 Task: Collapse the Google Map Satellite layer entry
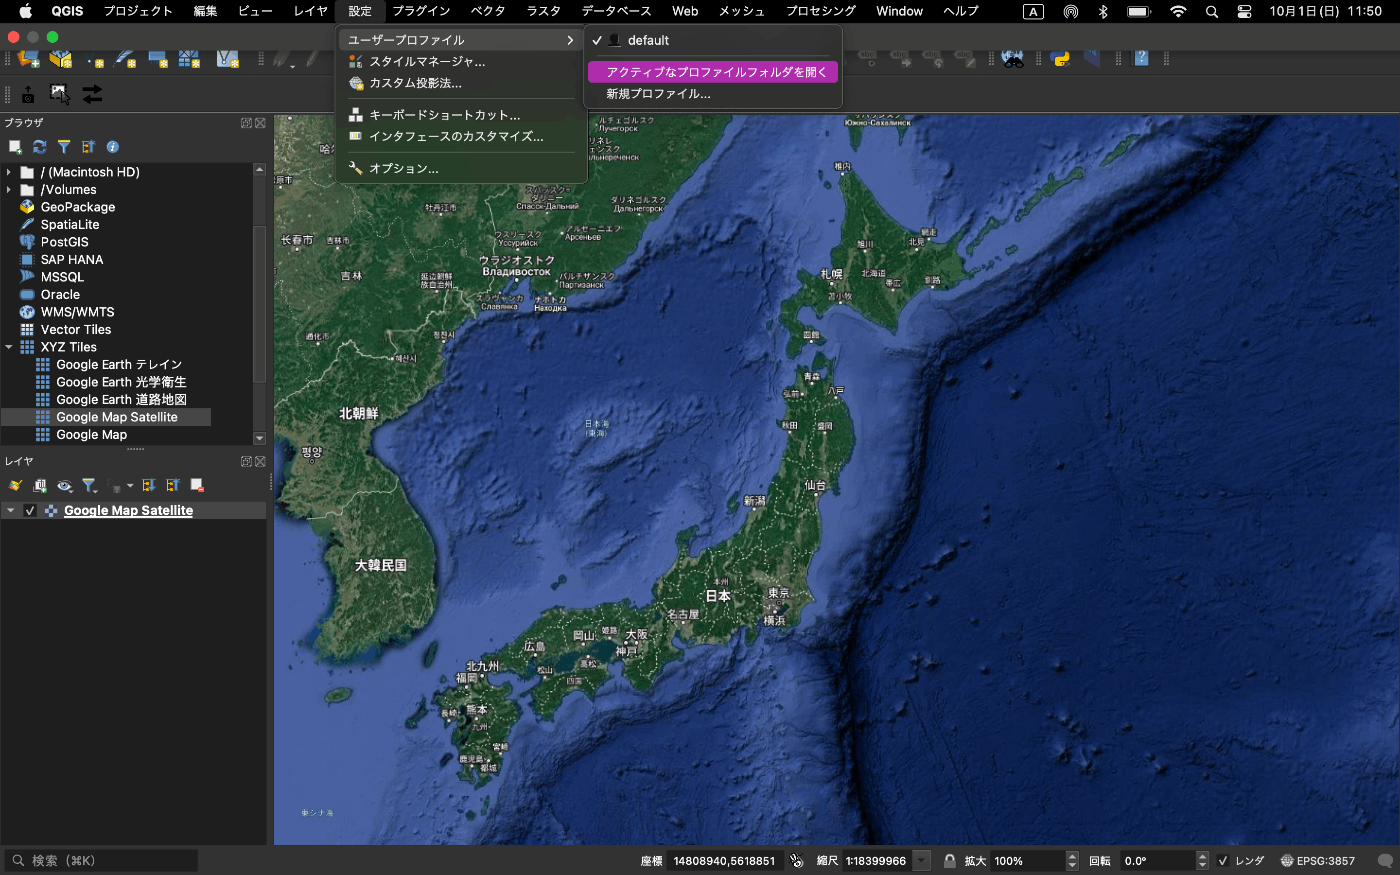11,511
